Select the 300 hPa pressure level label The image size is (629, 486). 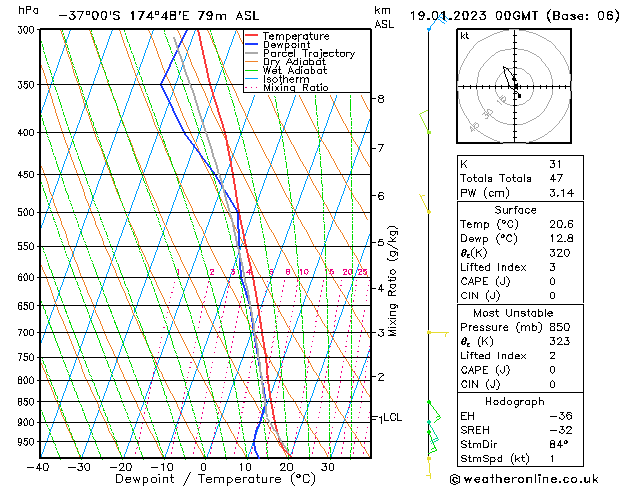(26, 30)
